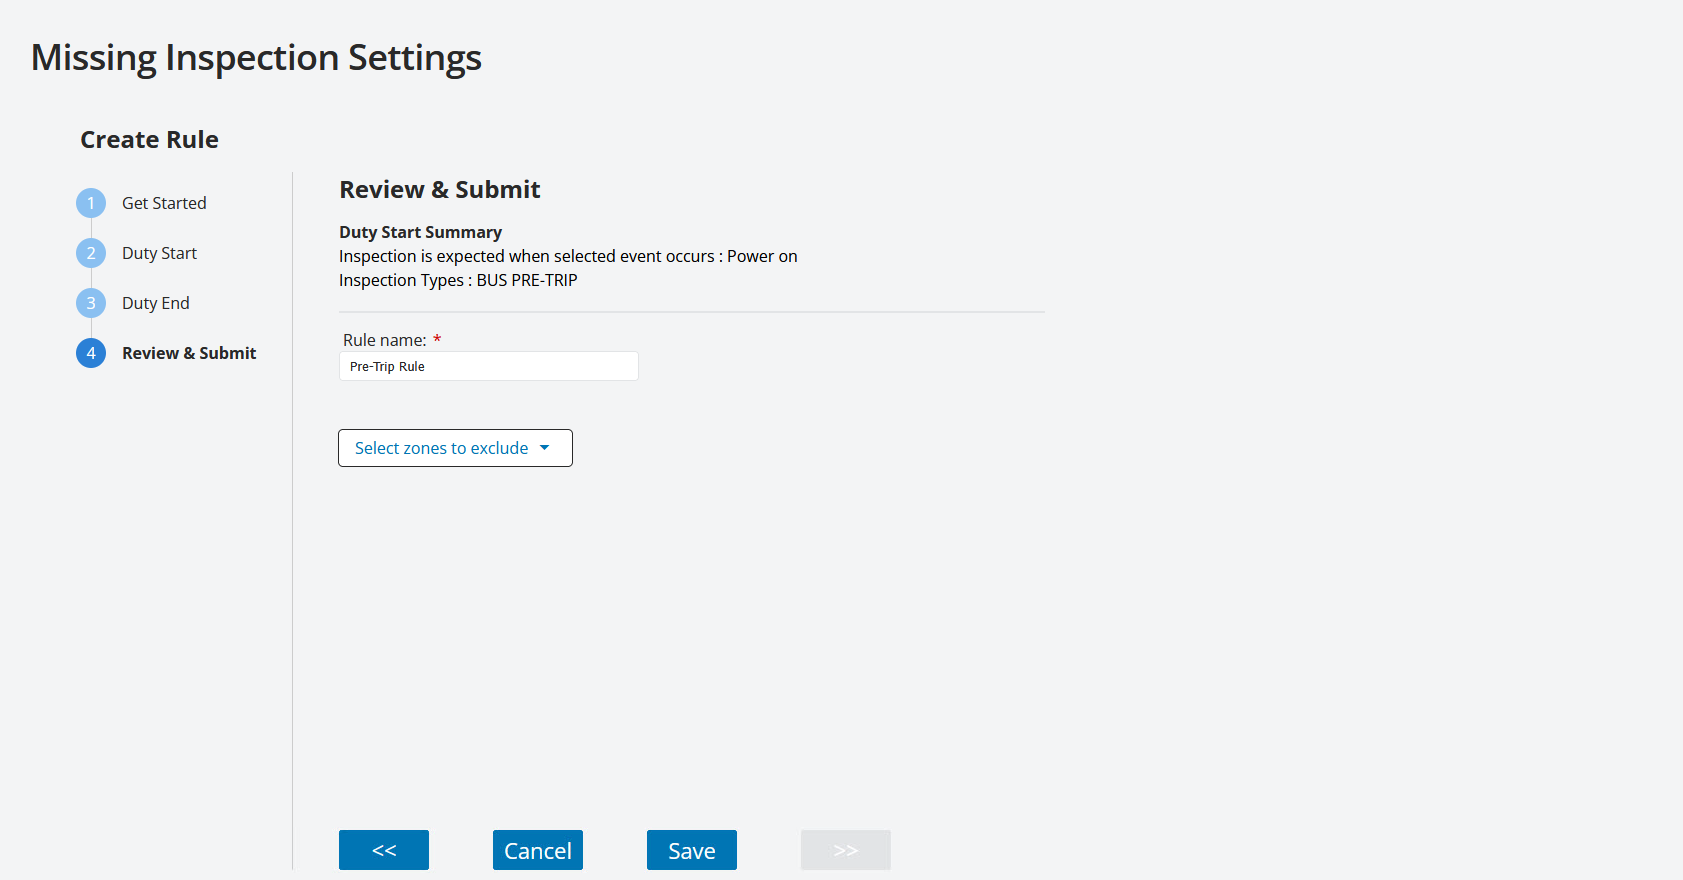The width and height of the screenshot is (1683, 880).
Task: Click into the Rule name field
Action: 488,366
